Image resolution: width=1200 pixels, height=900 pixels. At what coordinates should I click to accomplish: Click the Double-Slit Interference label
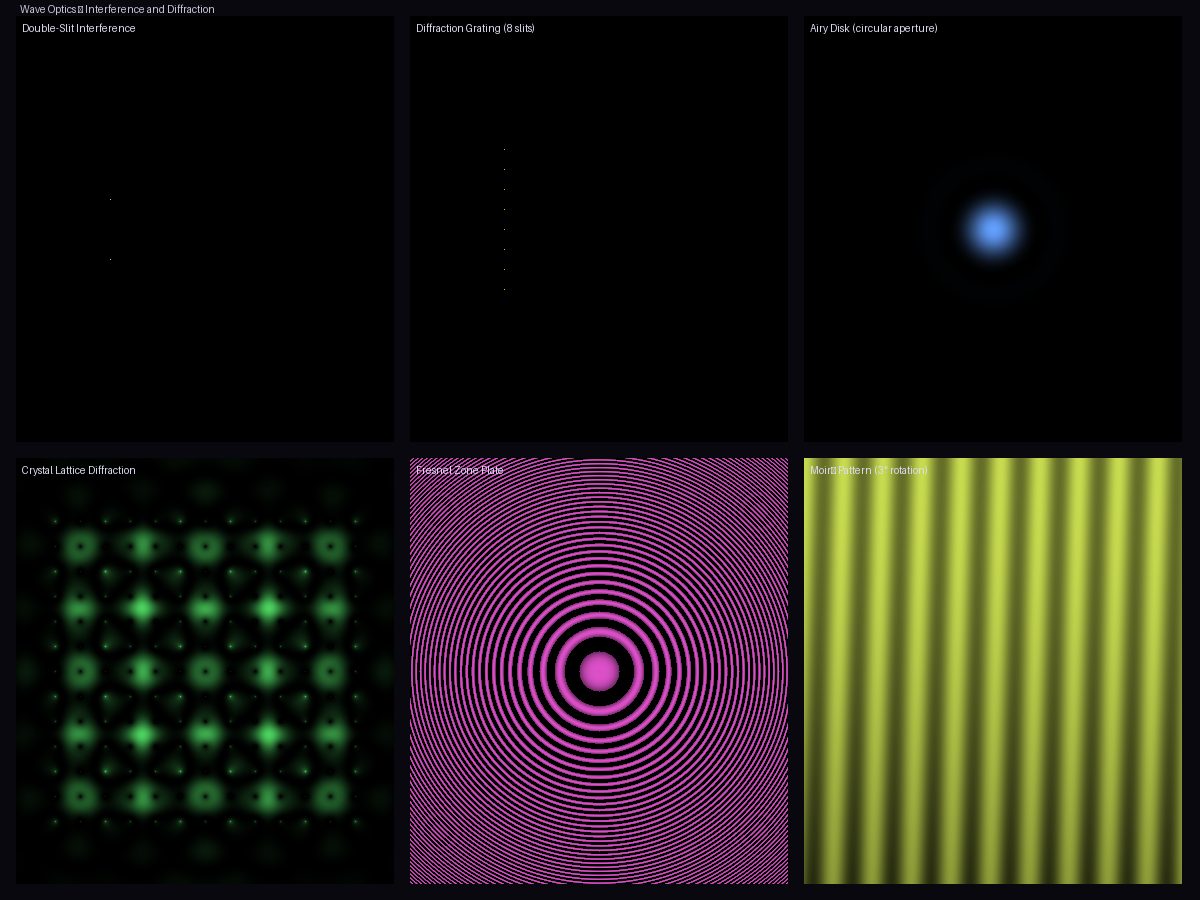pos(79,28)
